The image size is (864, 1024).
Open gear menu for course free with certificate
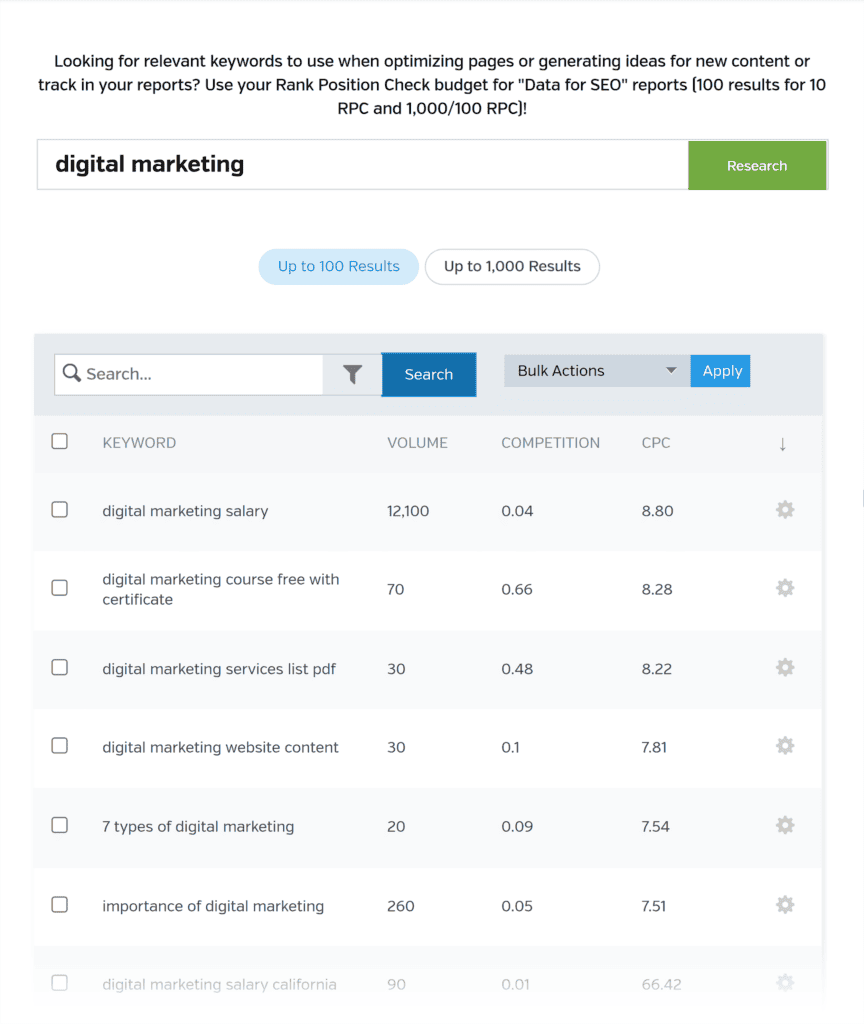point(785,588)
